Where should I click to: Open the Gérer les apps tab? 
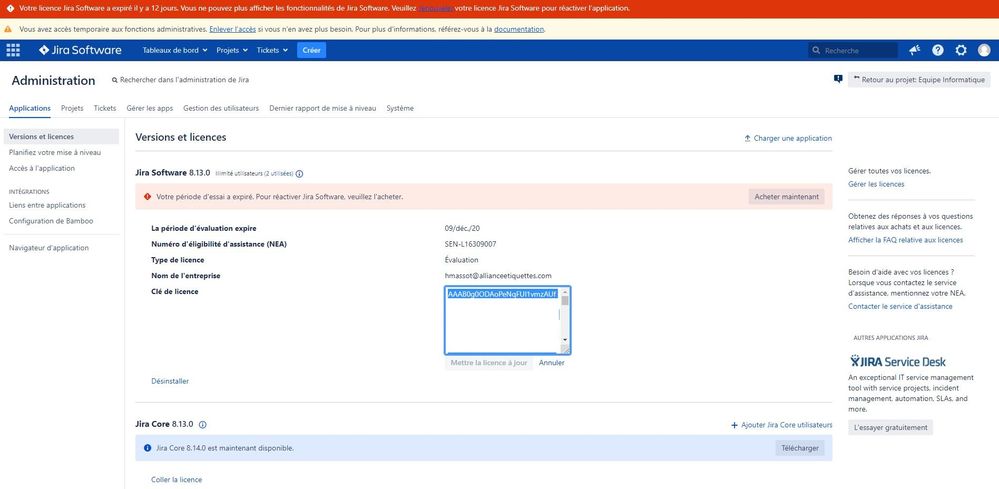point(150,108)
